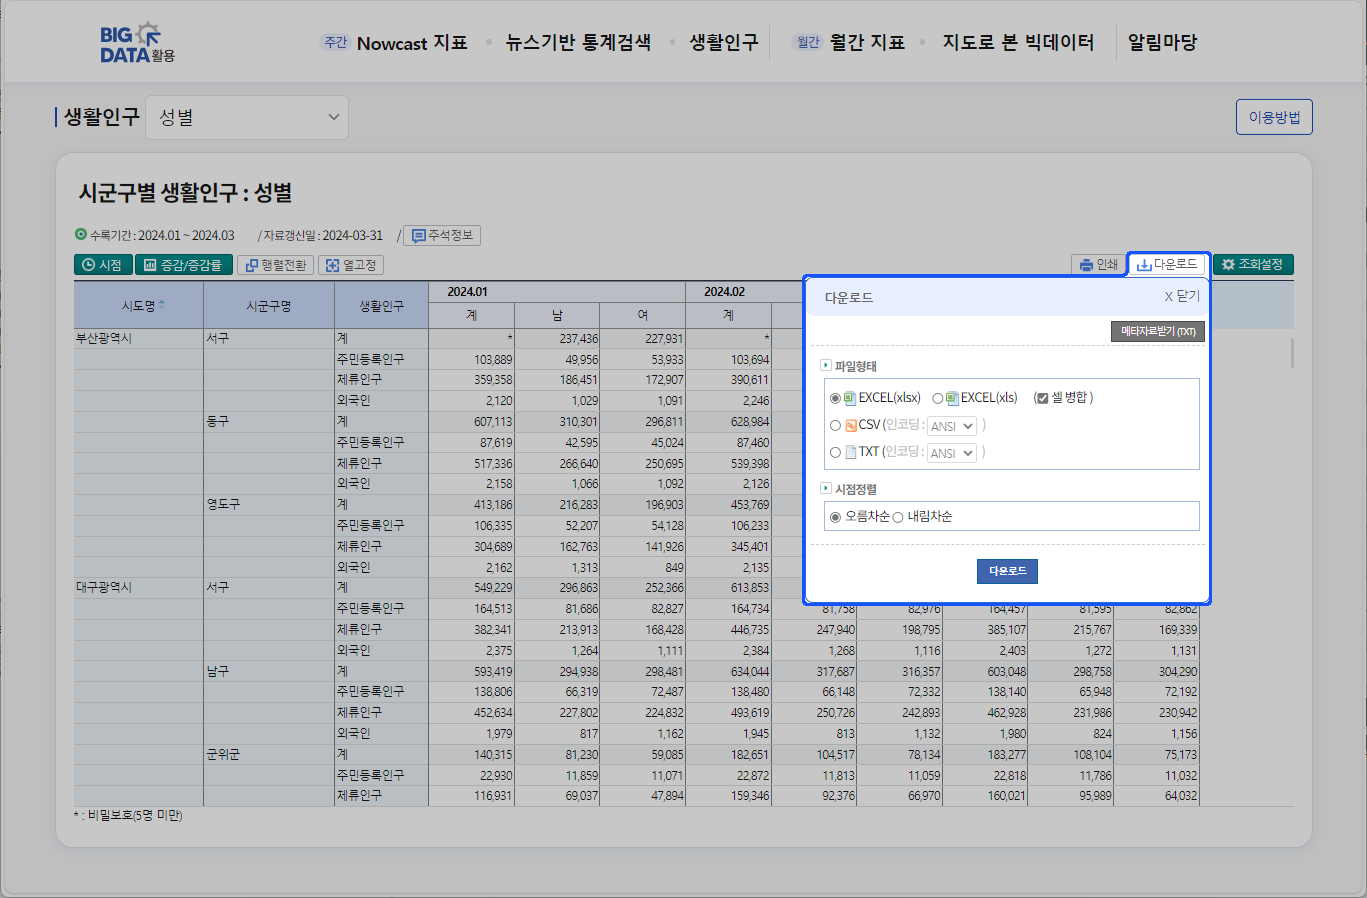The image size is (1367, 898).
Task: Sort by the 시도명 column arrow
Action: (162, 304)
